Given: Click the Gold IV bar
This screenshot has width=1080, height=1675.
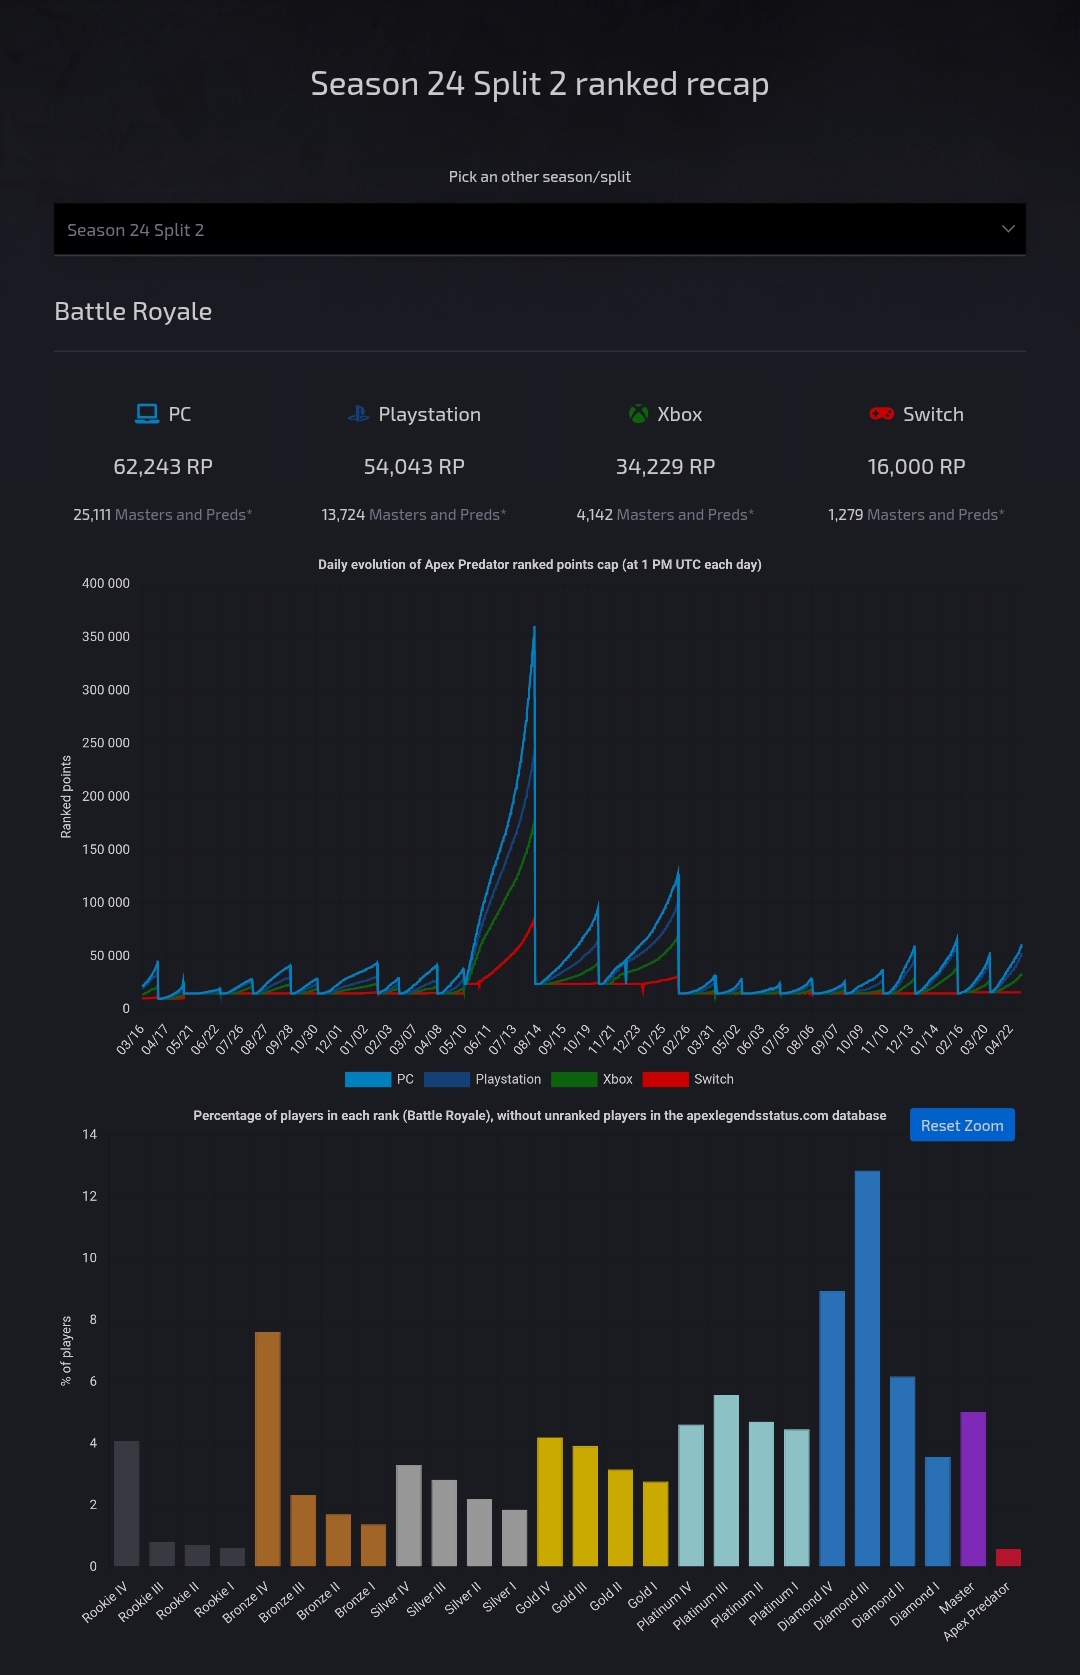Looking at the screenshot, I should (550, 1502).
